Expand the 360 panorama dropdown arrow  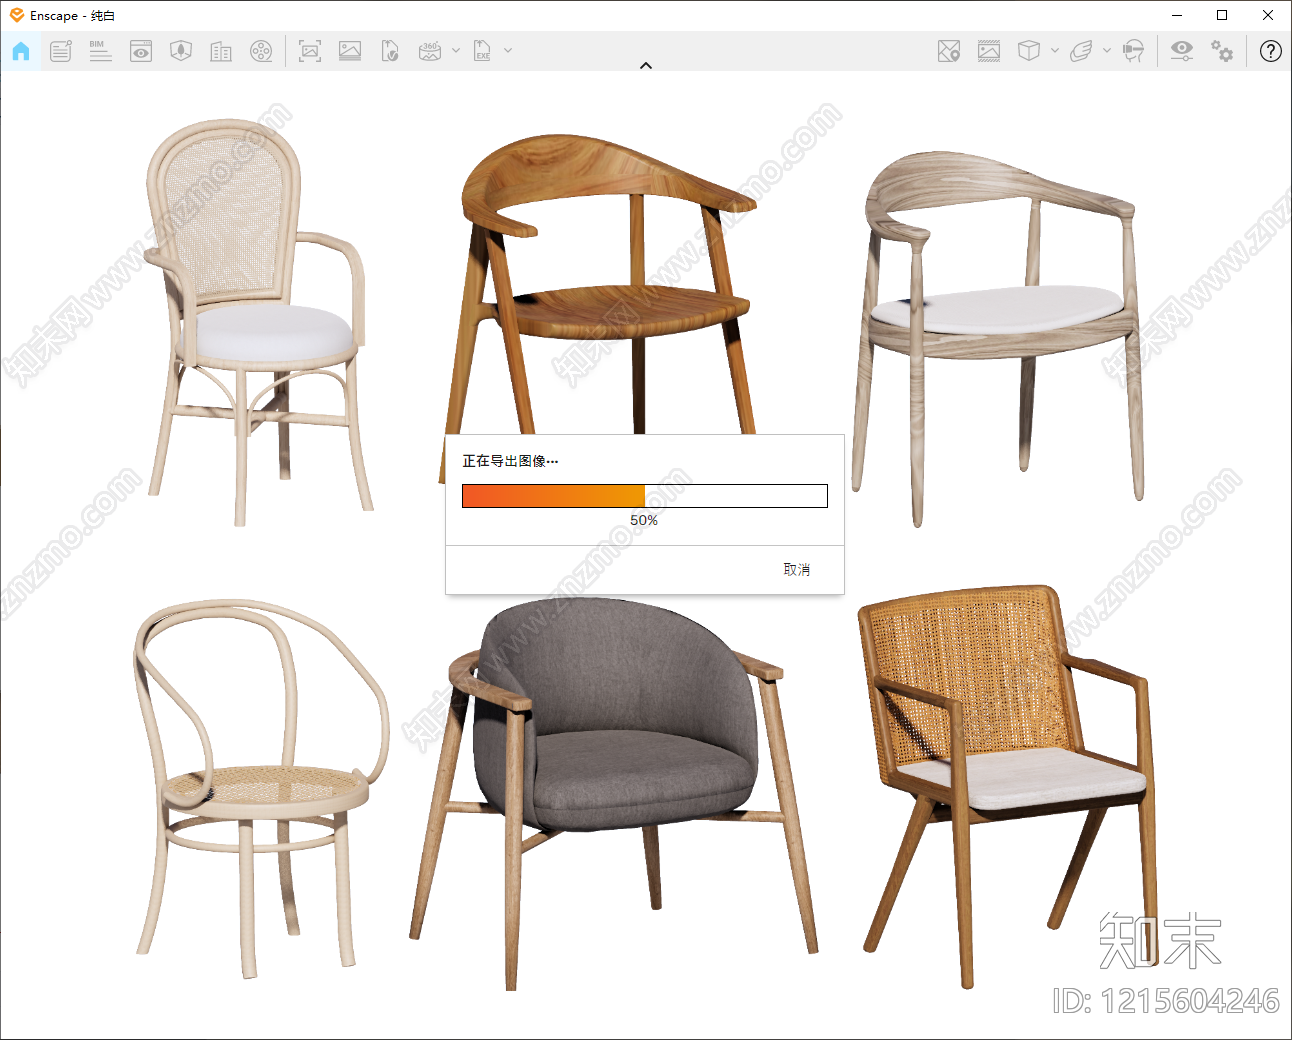(456, 50)
